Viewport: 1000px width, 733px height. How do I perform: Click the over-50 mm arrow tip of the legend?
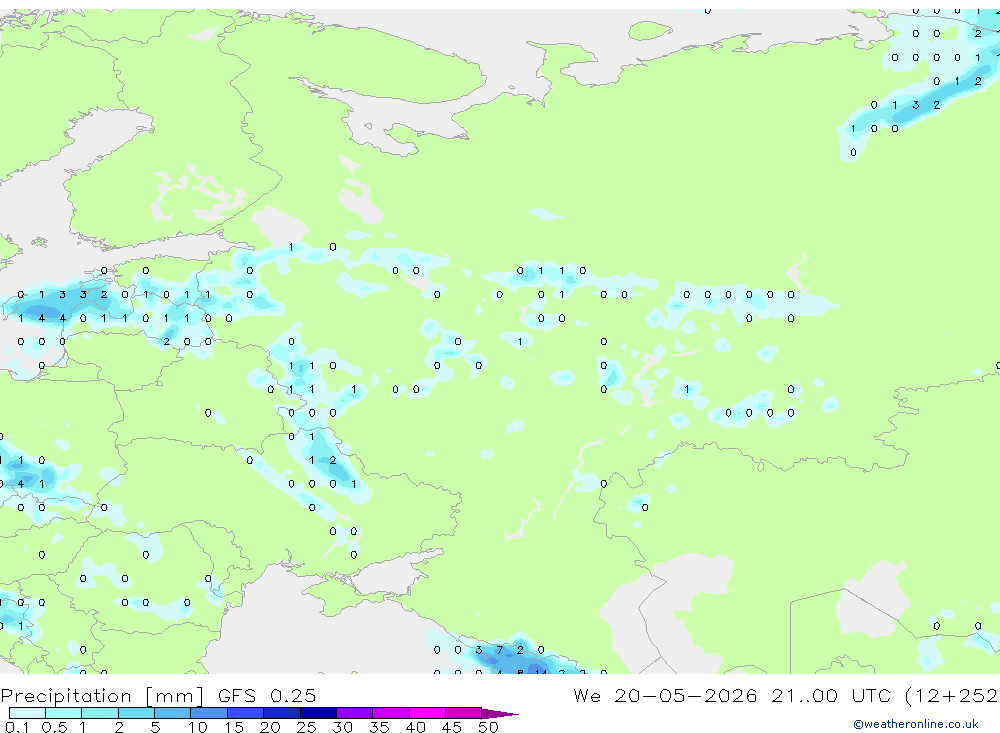pos(501,713)
